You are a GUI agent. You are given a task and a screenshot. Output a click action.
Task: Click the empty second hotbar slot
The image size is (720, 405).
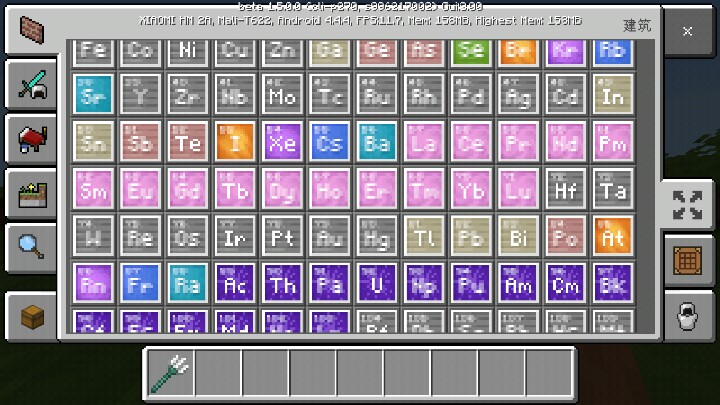click(x=218, y=373)
